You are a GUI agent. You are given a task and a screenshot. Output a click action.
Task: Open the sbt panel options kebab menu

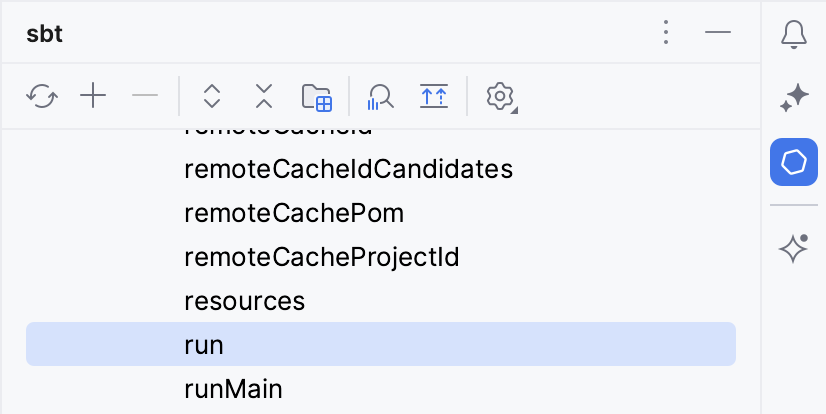666,33
